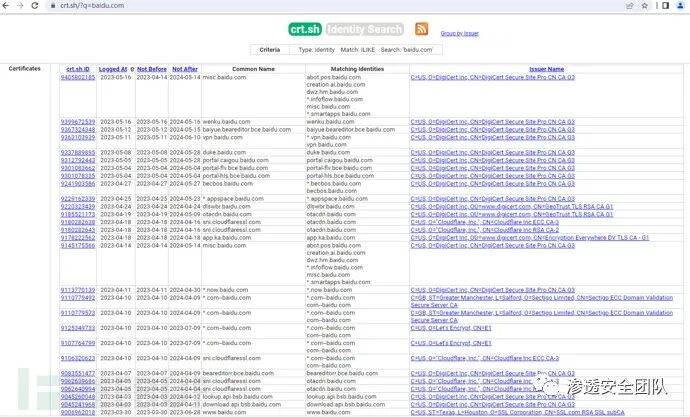Click the common name cell wenku.baidu.com
The width and height of the screenshot is (690, 417).
(x=227, y=122)
